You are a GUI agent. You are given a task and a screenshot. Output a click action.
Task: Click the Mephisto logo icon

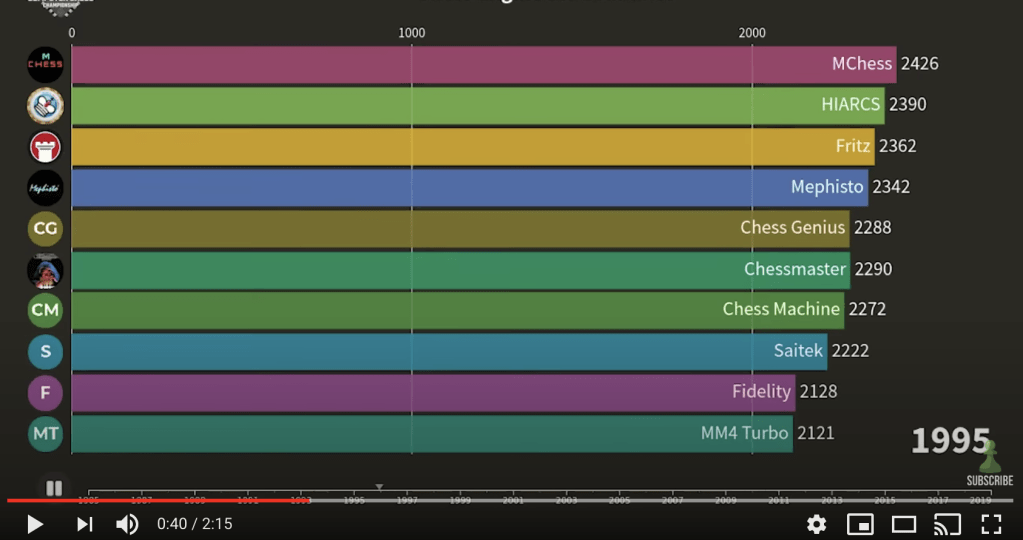point(45,187)
